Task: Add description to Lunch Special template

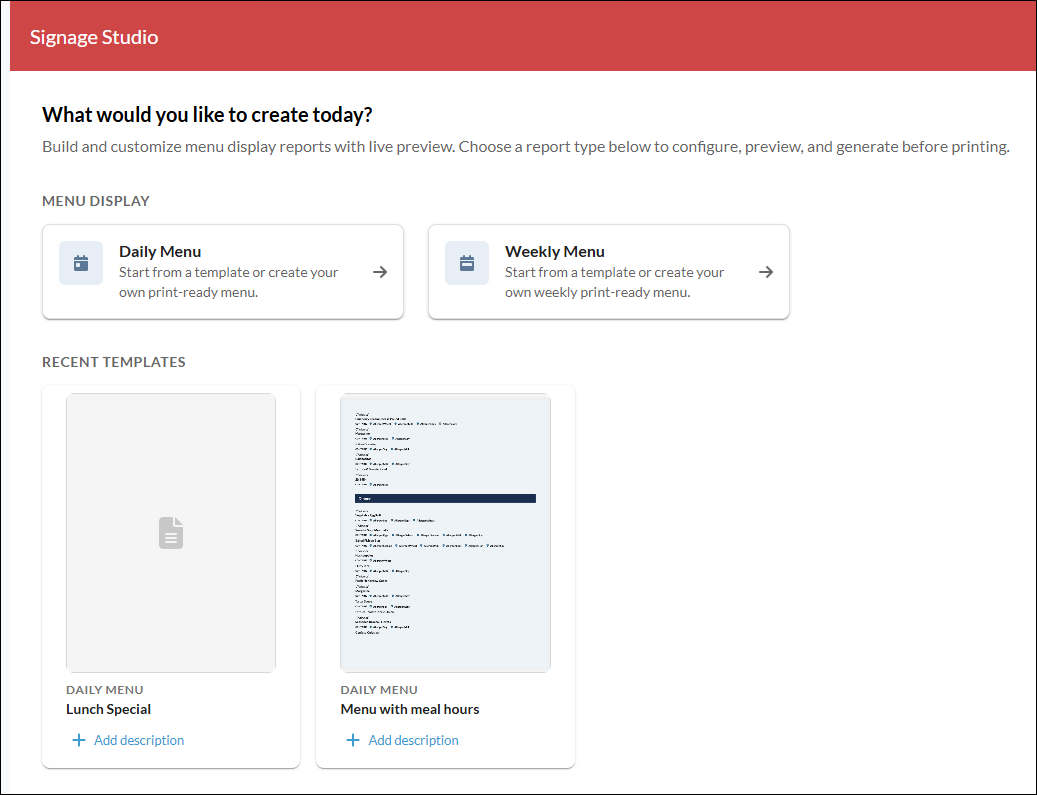Action: point(139,740)
